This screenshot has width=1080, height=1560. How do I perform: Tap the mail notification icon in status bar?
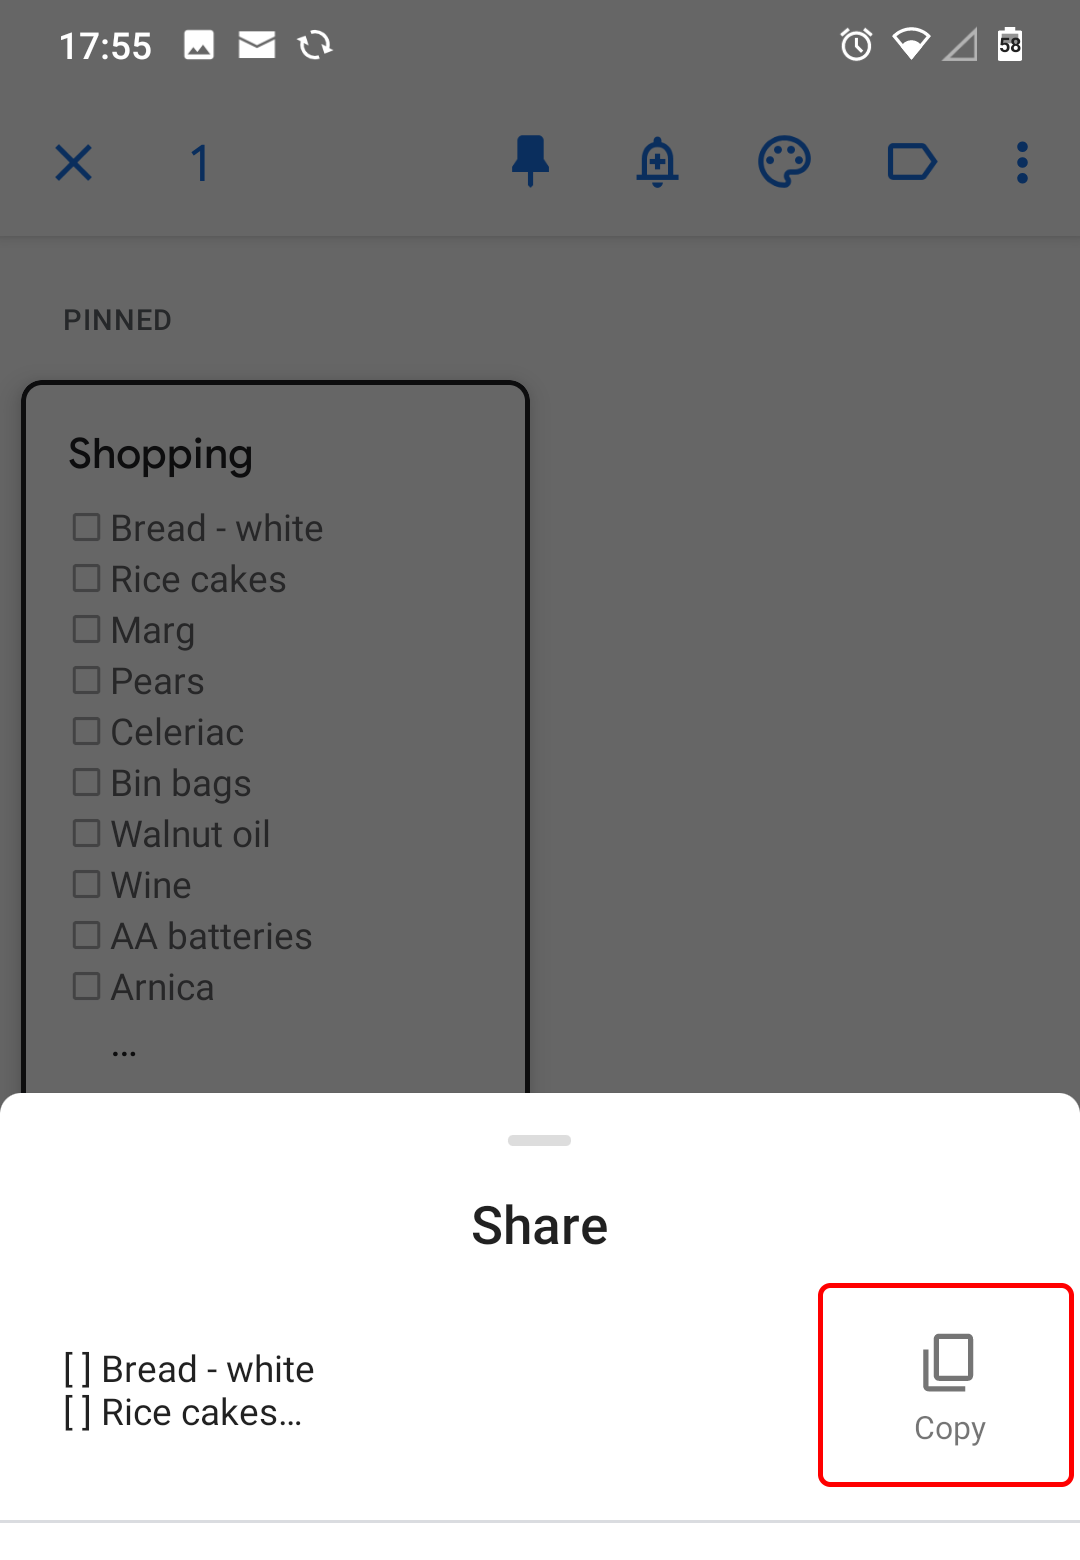(257, 45)
